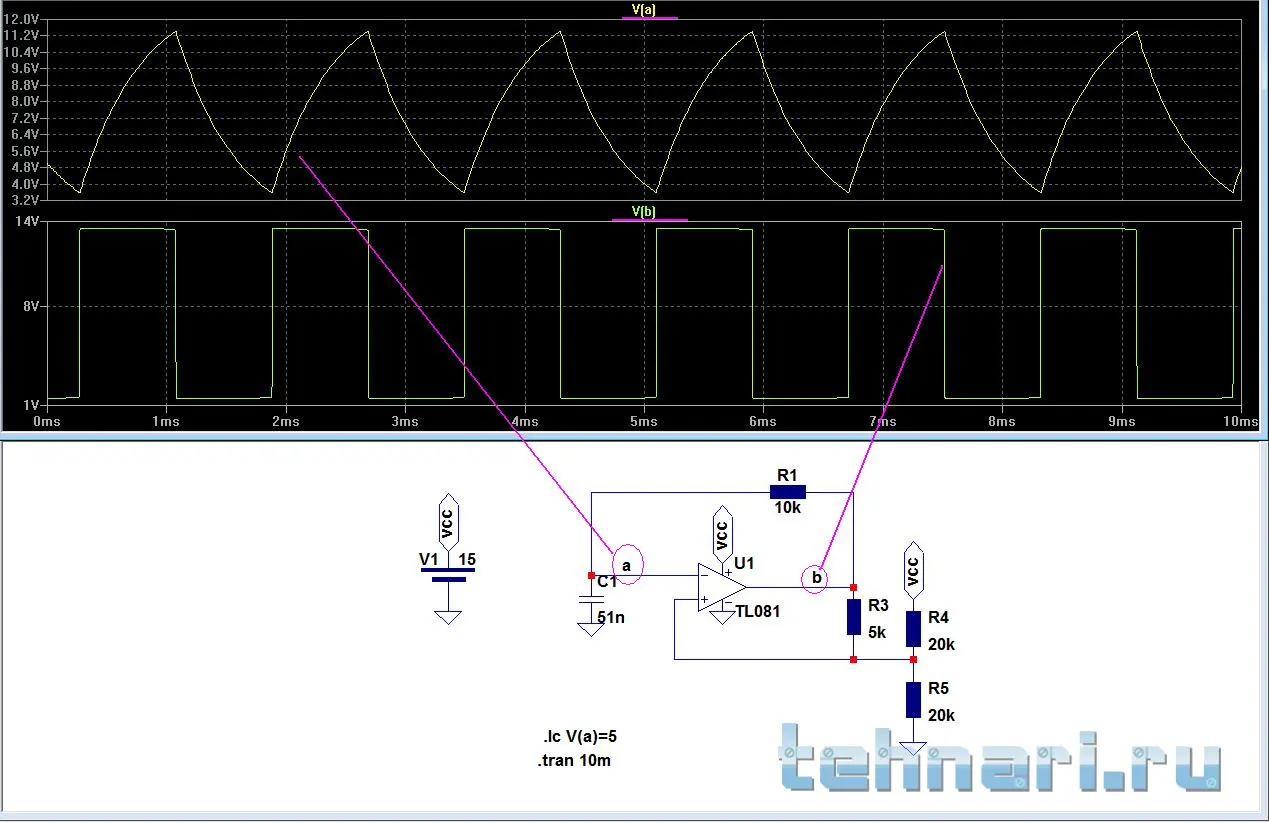This screenshot has width=1269, height=823.
Task: Click the 20k value of R5
Action: 941,716
